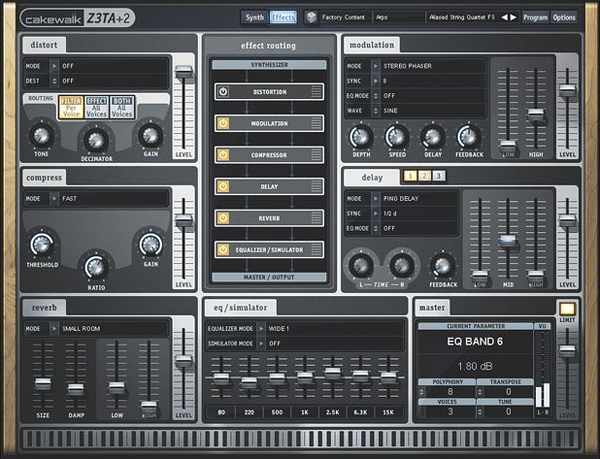The image size is (600, 459).
Task: Click the Reverb power icon in effect routing
Action: (x=223, y=218)
